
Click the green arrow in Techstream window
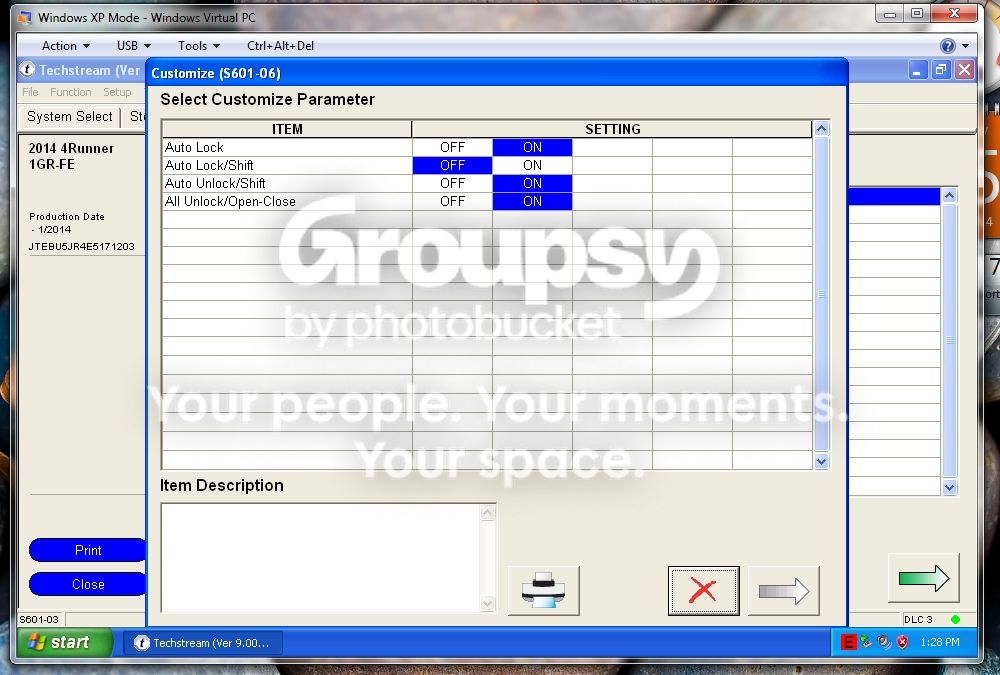[923, 578]
